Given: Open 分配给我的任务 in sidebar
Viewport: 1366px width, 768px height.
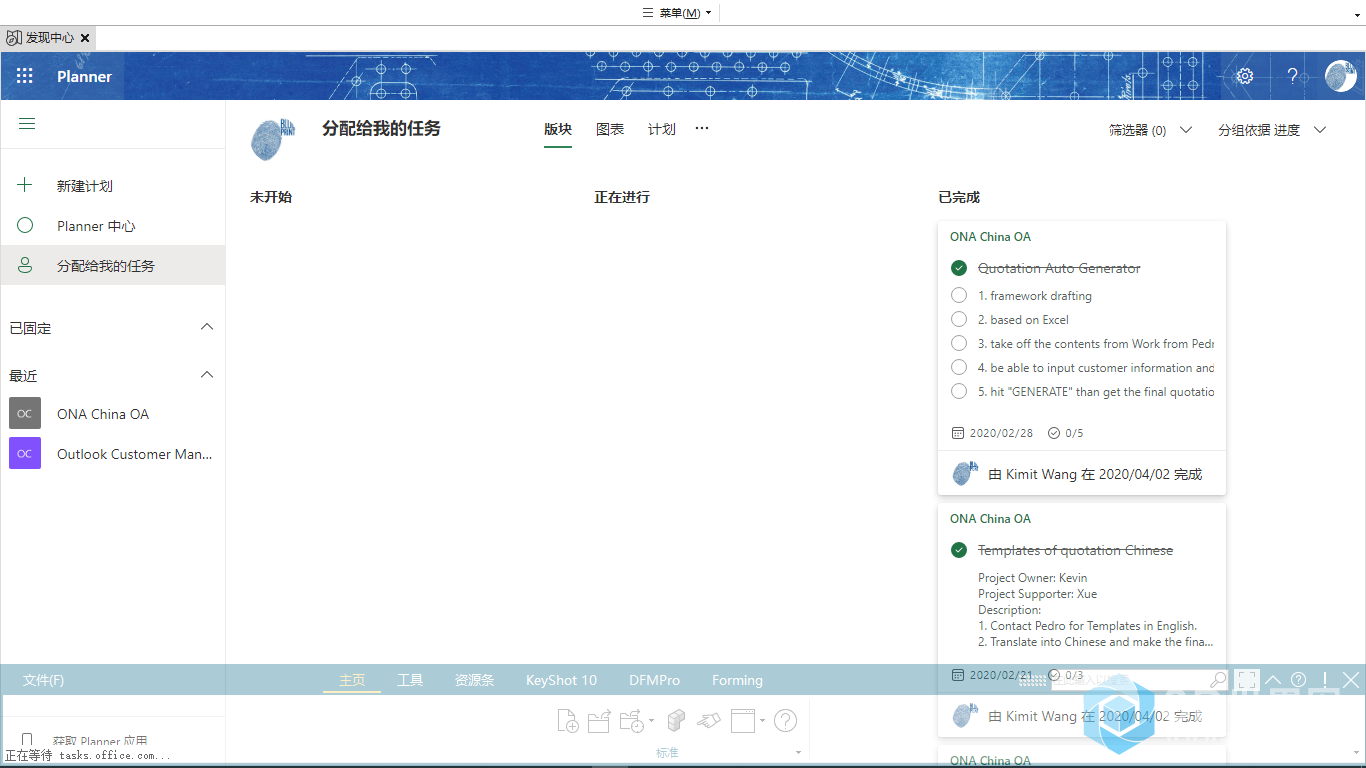Looking at the screenshot, I should coord(113,266).
